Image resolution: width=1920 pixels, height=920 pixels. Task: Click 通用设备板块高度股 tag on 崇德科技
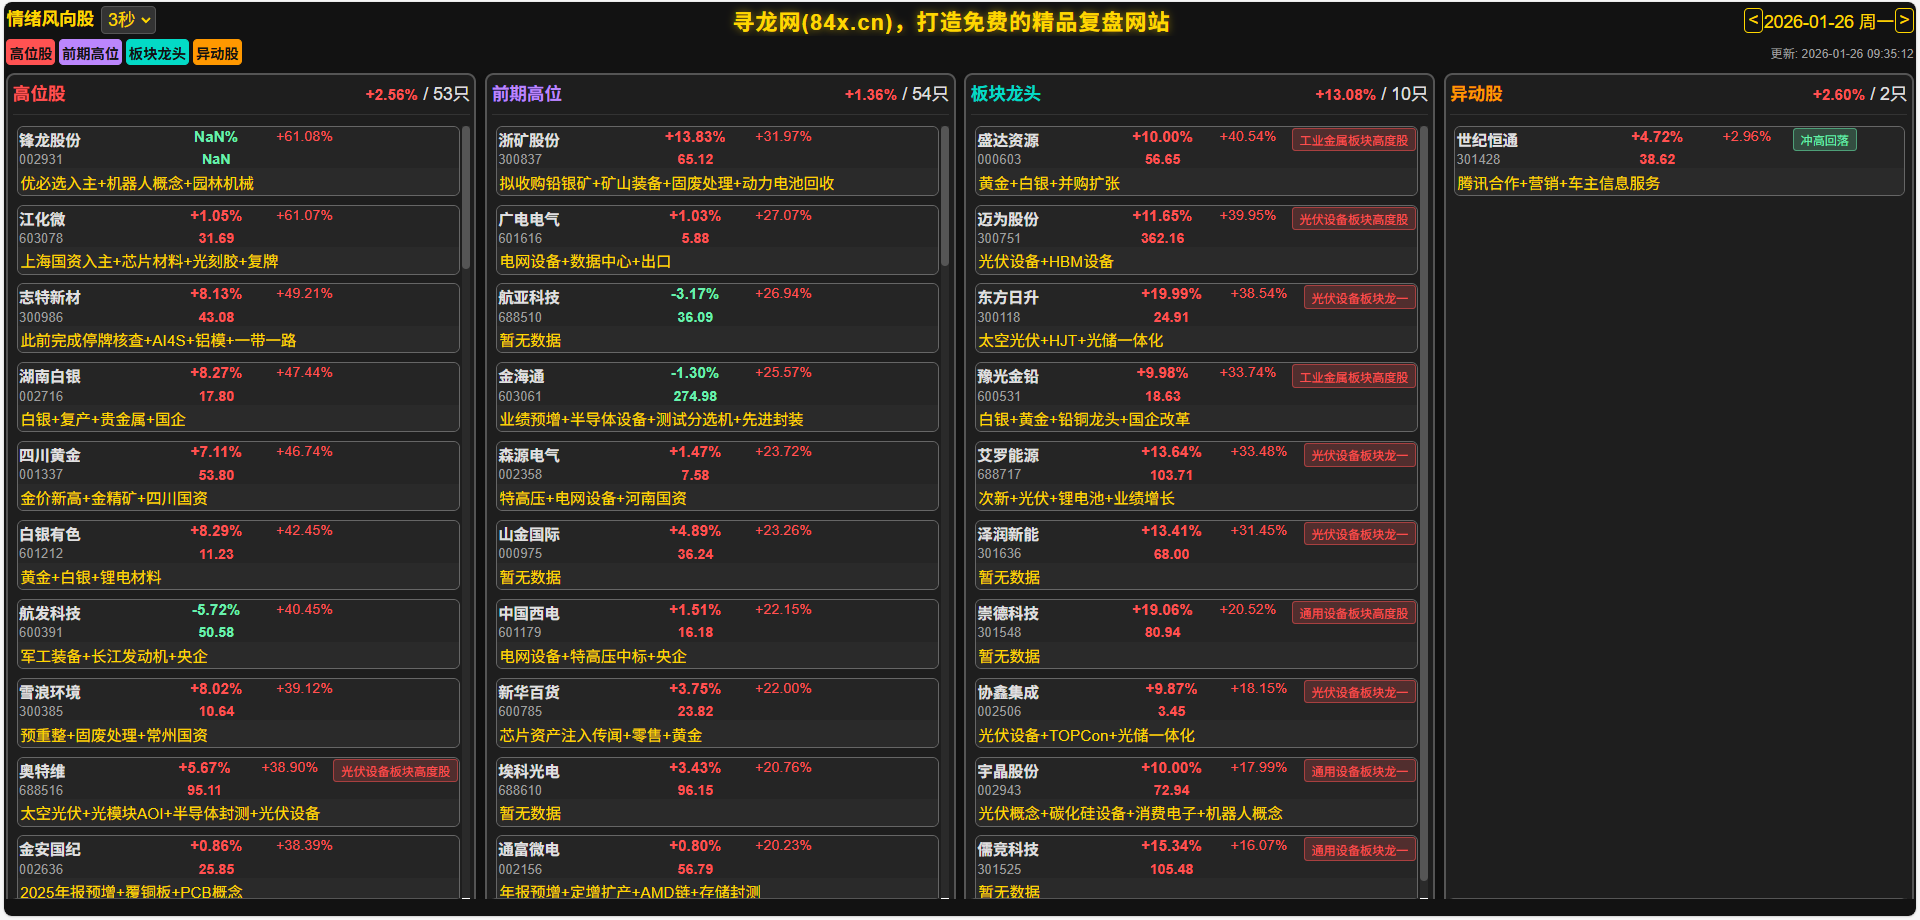click(1353, 614)
